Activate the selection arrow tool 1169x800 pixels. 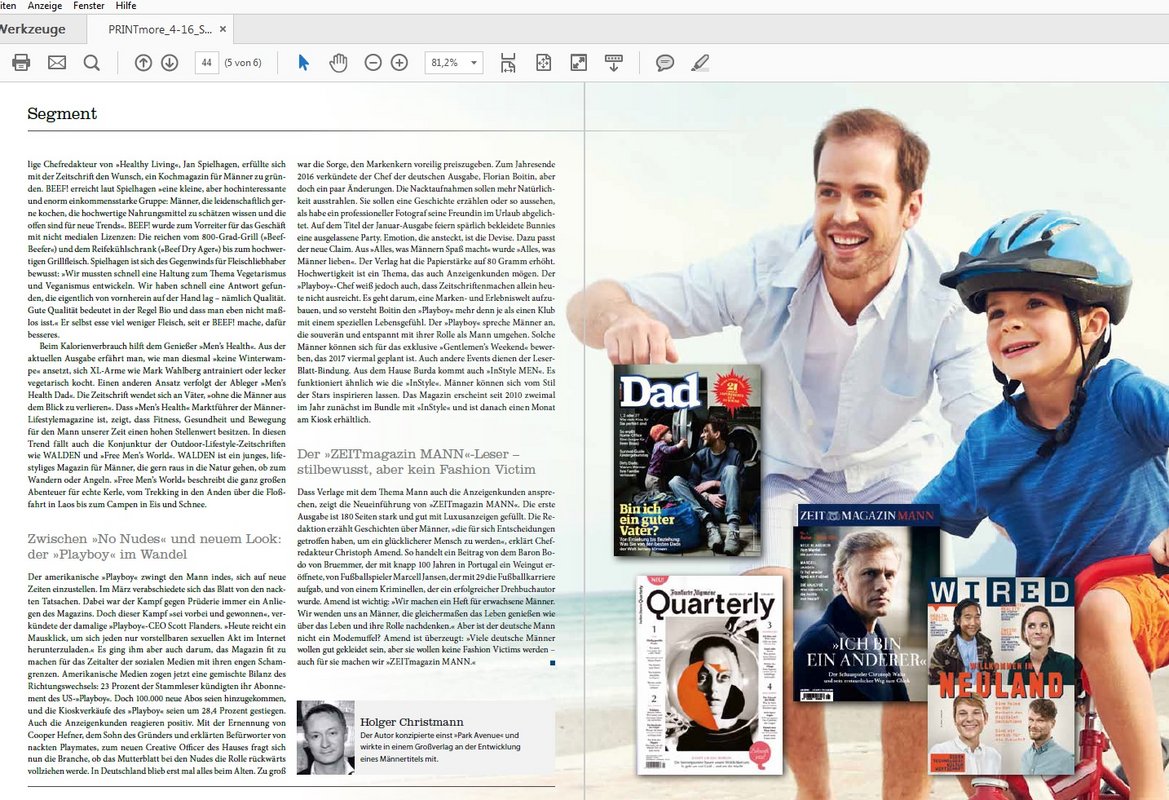304,63
